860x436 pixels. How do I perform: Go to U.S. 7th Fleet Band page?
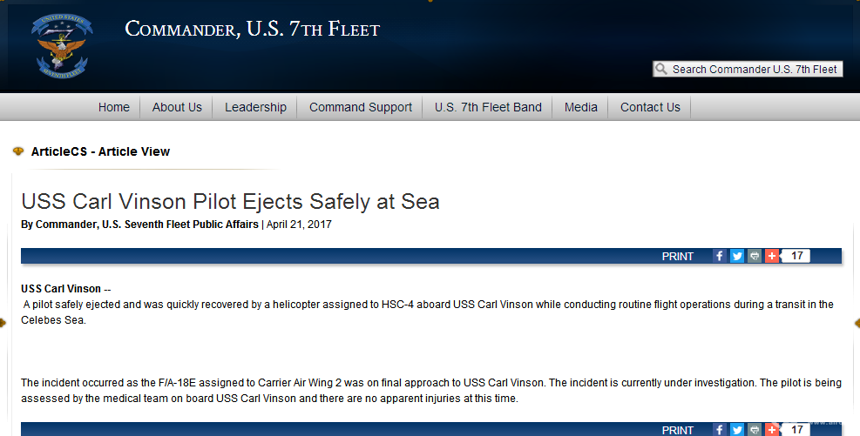488,107
